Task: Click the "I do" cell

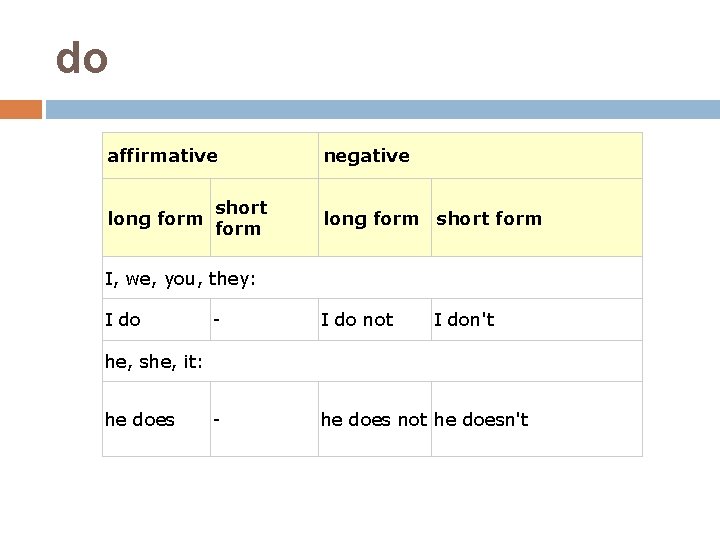Action: (123, 320)
